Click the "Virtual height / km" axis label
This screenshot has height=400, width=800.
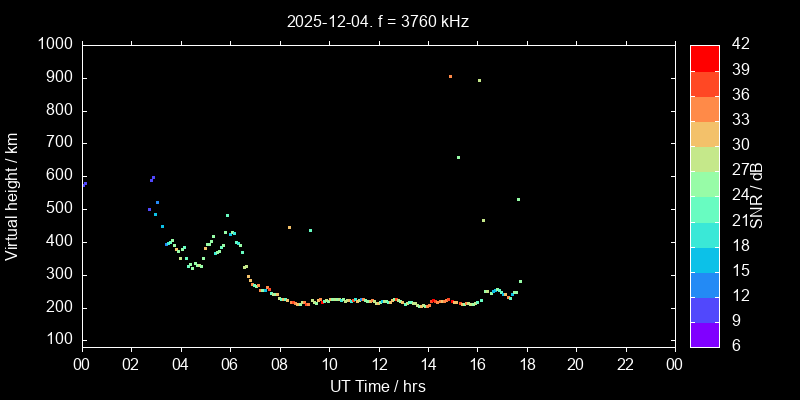tap(13, 195)
